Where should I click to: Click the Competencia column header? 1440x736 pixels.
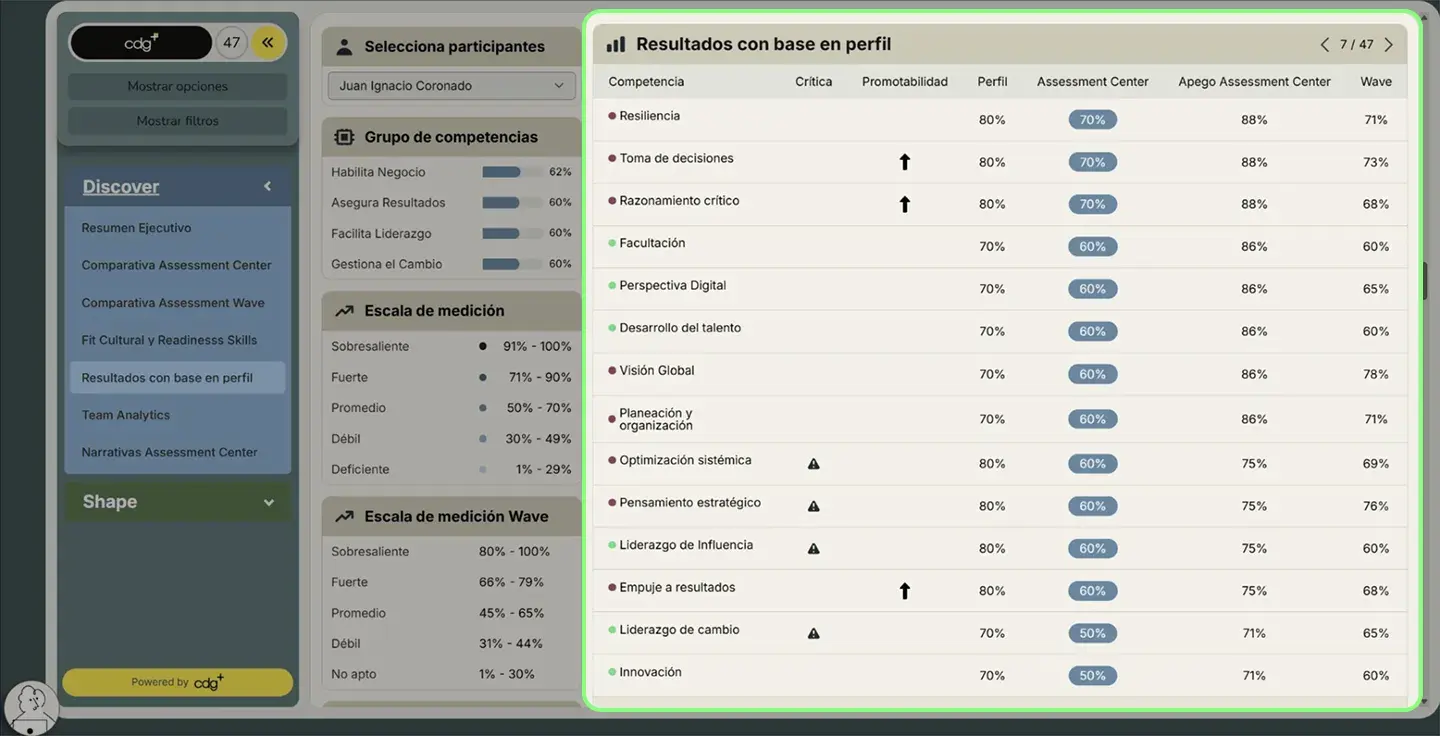click(646, 82)
